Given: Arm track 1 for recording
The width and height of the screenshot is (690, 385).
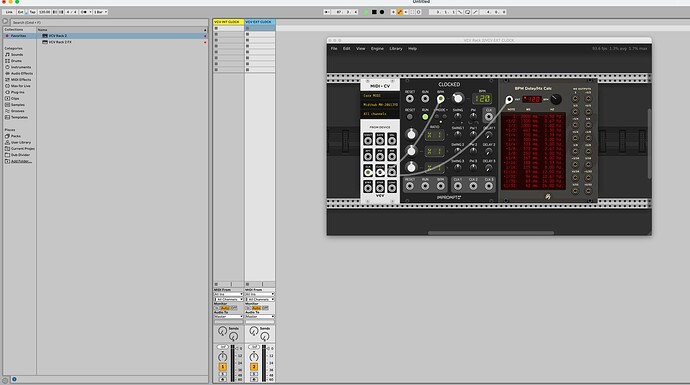Looking at the screenshot, I should click(223, 379).
